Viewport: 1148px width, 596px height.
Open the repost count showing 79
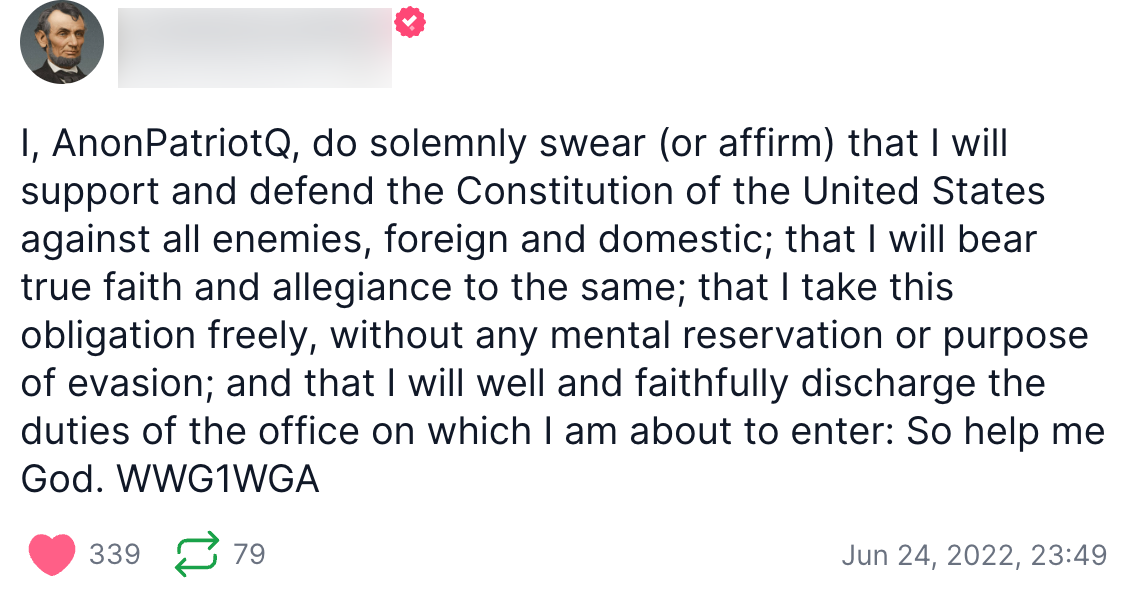pyautogui.click(x=247, y=553)
